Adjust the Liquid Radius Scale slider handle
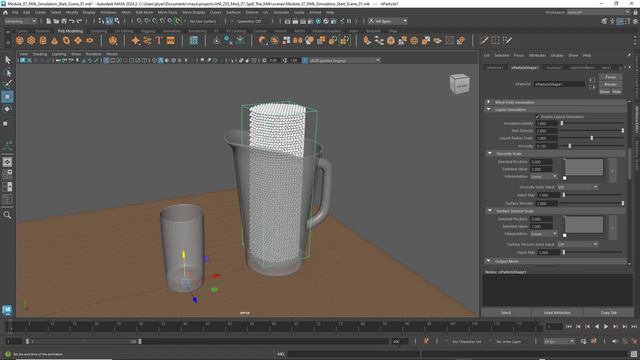The height and width of the screenshot is (360, 640). (x=592, y=138)
